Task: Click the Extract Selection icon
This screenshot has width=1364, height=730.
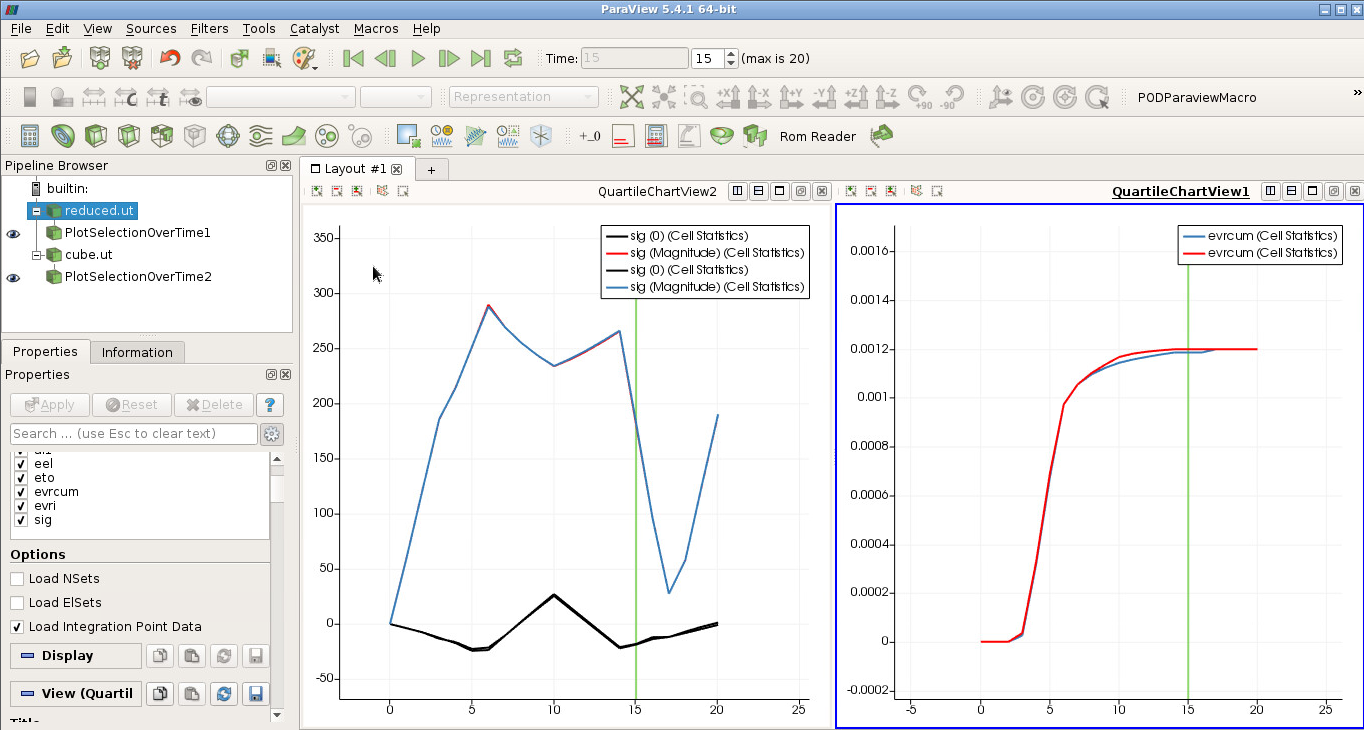Action: coord(407,135)
